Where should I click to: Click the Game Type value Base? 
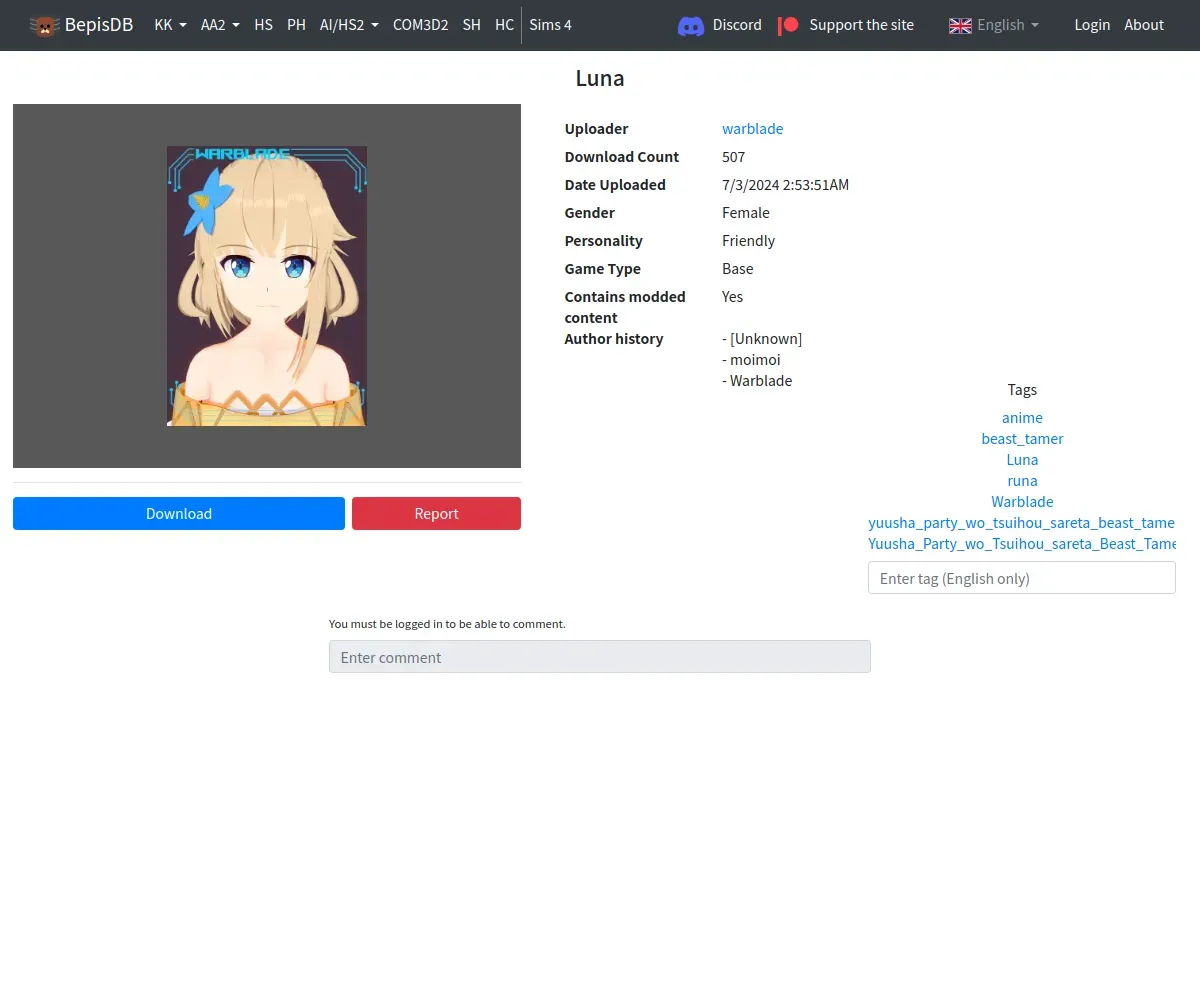coord(738,268)
